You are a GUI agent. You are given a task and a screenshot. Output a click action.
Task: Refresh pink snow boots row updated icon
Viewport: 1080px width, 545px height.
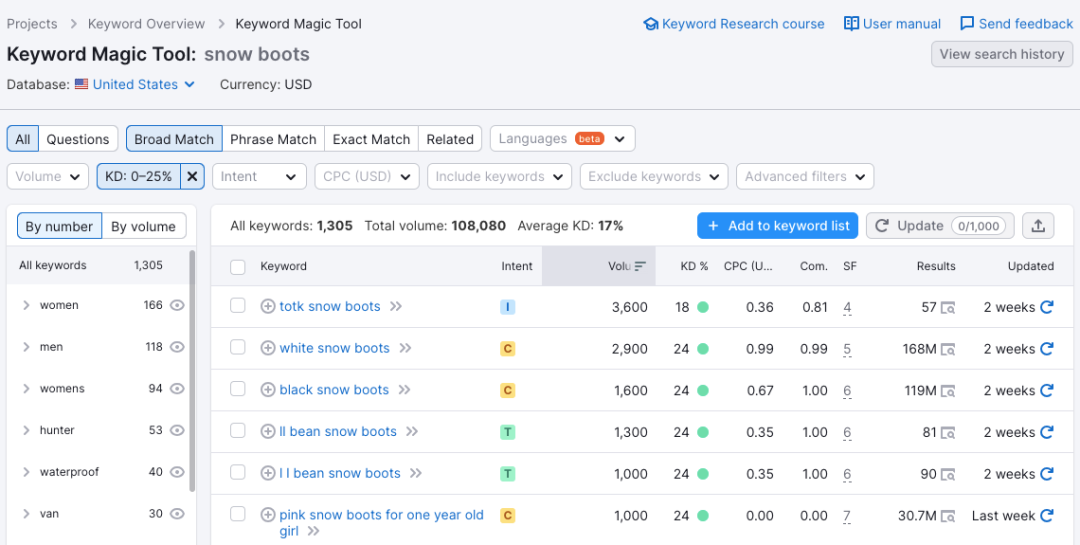(x=1046, y=515)
